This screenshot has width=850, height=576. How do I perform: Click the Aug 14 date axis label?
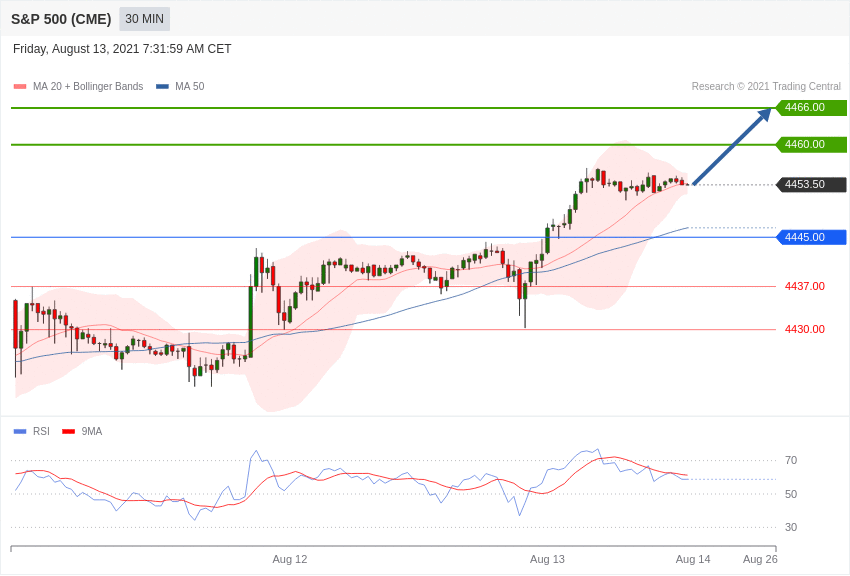pyautogui.click(x=693, y=559)
